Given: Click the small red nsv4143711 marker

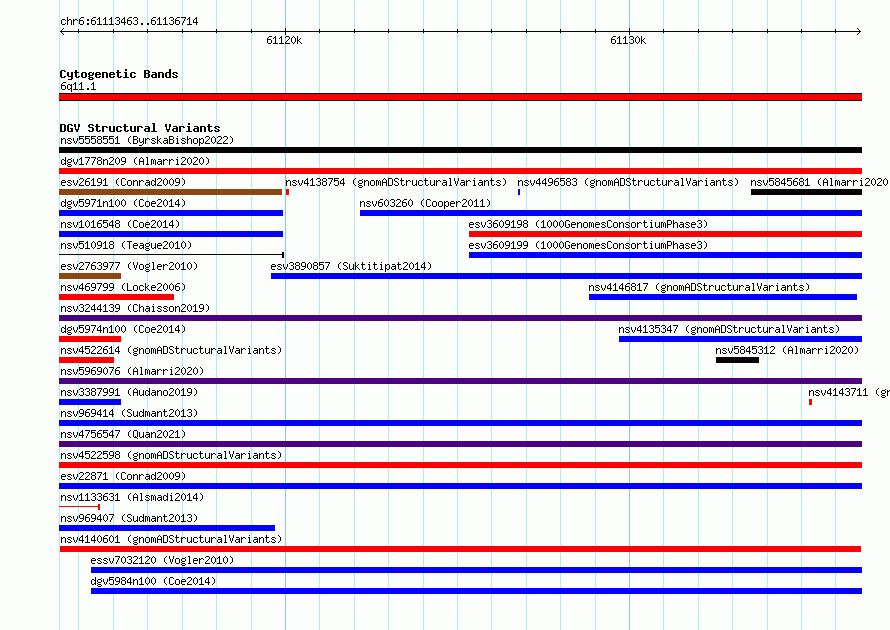Looking at the screenshot, I should coord(810,402).
